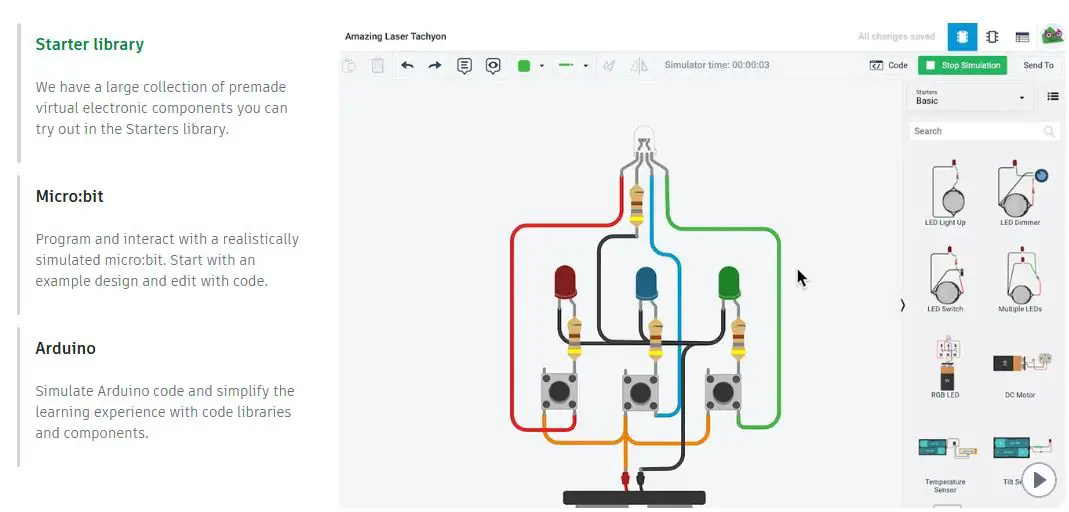Open the notes tool icon
The width and height of the screenshot is (1069, 512).
pos(464,66)
